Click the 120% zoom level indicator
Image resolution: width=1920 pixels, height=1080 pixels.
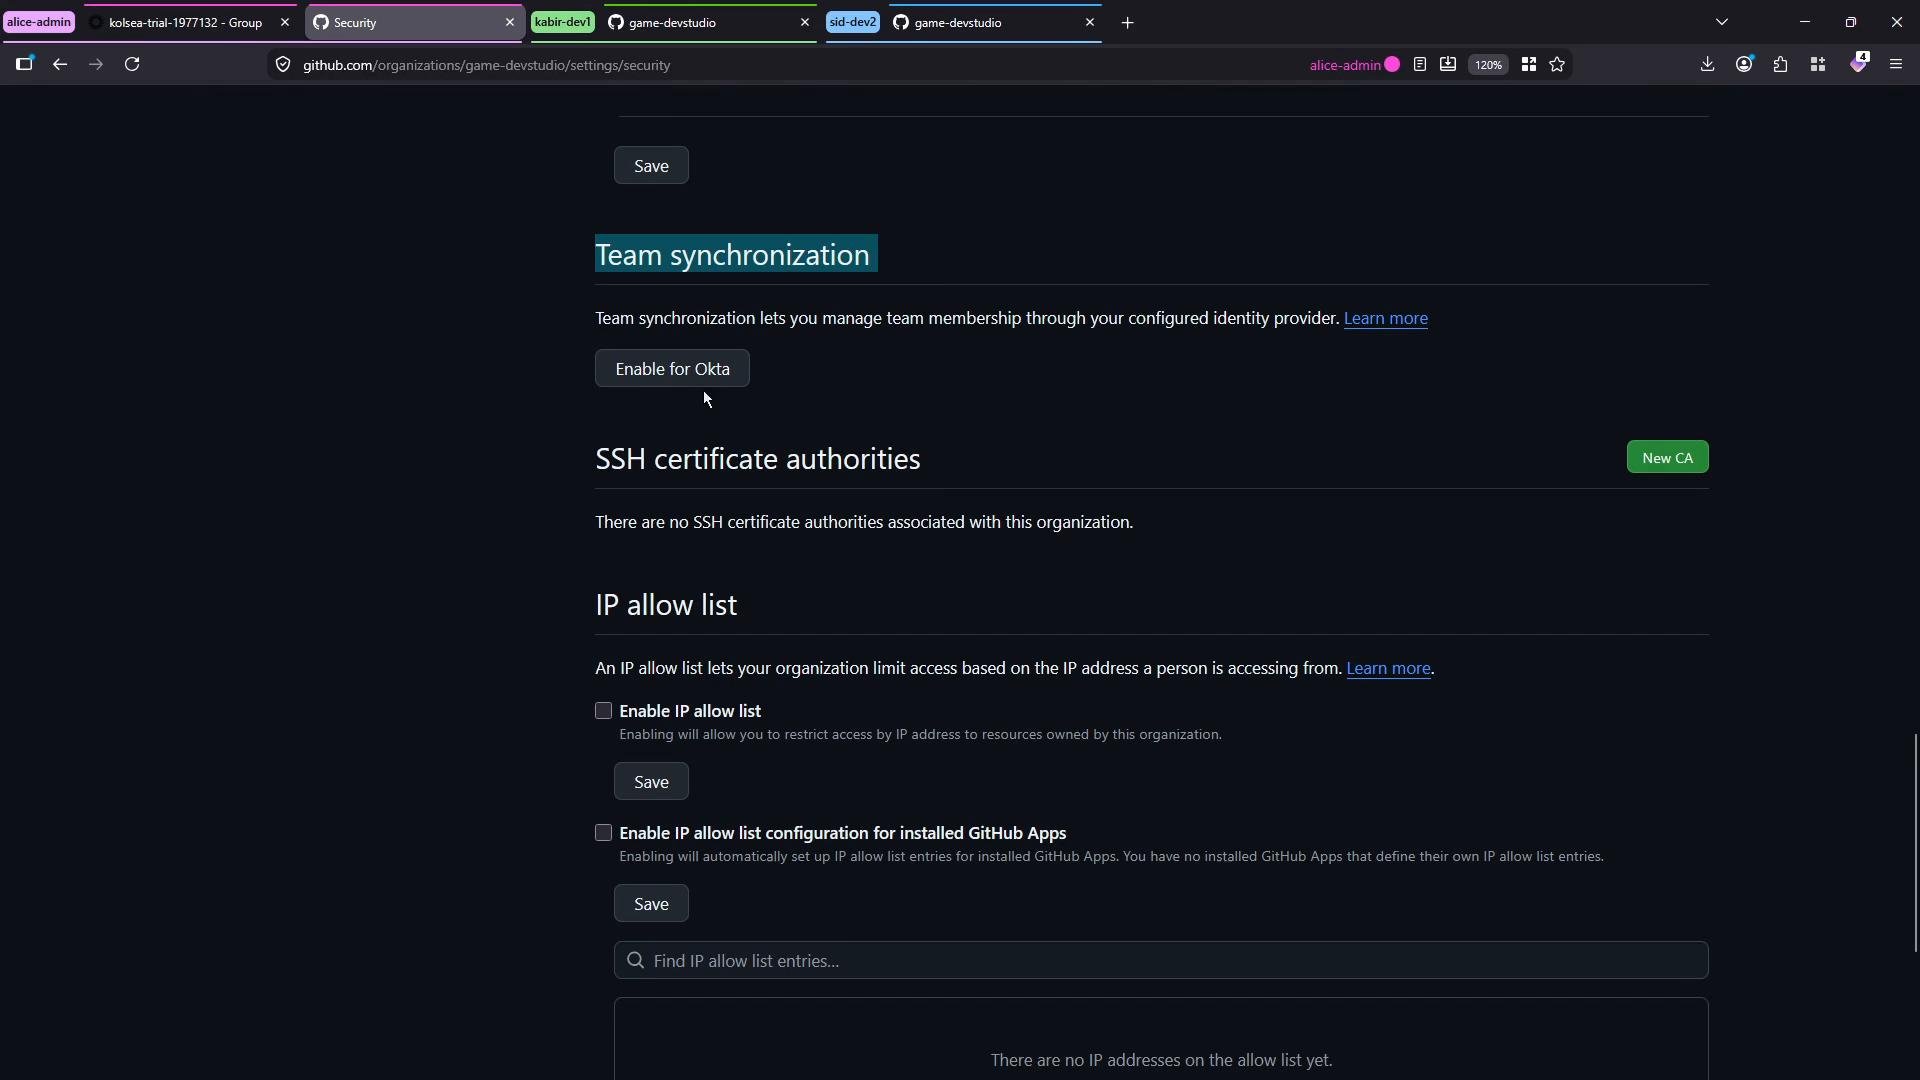[x=1488, y=65]
